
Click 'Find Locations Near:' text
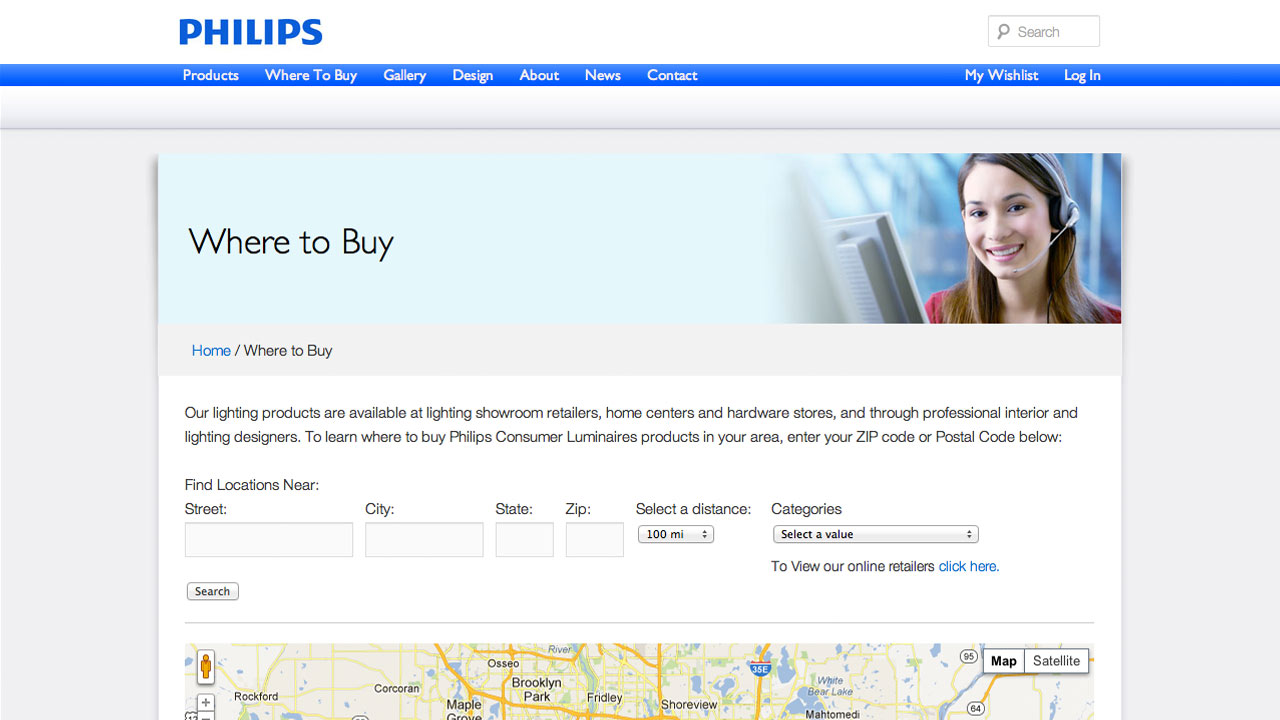252,485
